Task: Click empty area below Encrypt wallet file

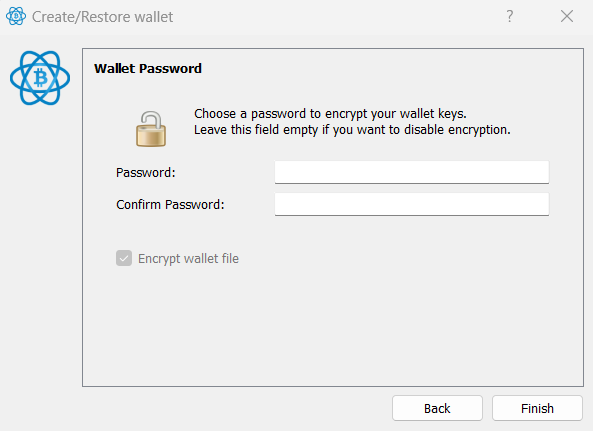Action: pos(333,325)
